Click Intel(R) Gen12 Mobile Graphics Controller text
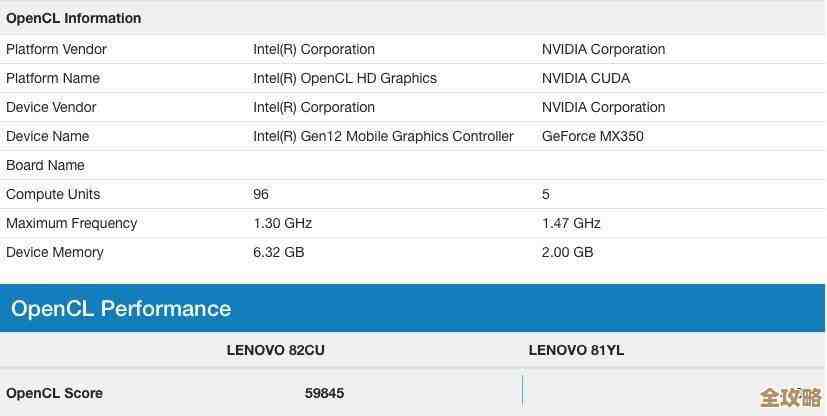 tap(383, 136)
